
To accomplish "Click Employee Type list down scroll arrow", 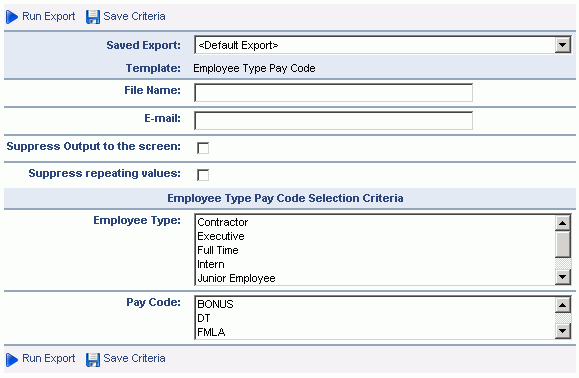I will [x=562, y=277].
